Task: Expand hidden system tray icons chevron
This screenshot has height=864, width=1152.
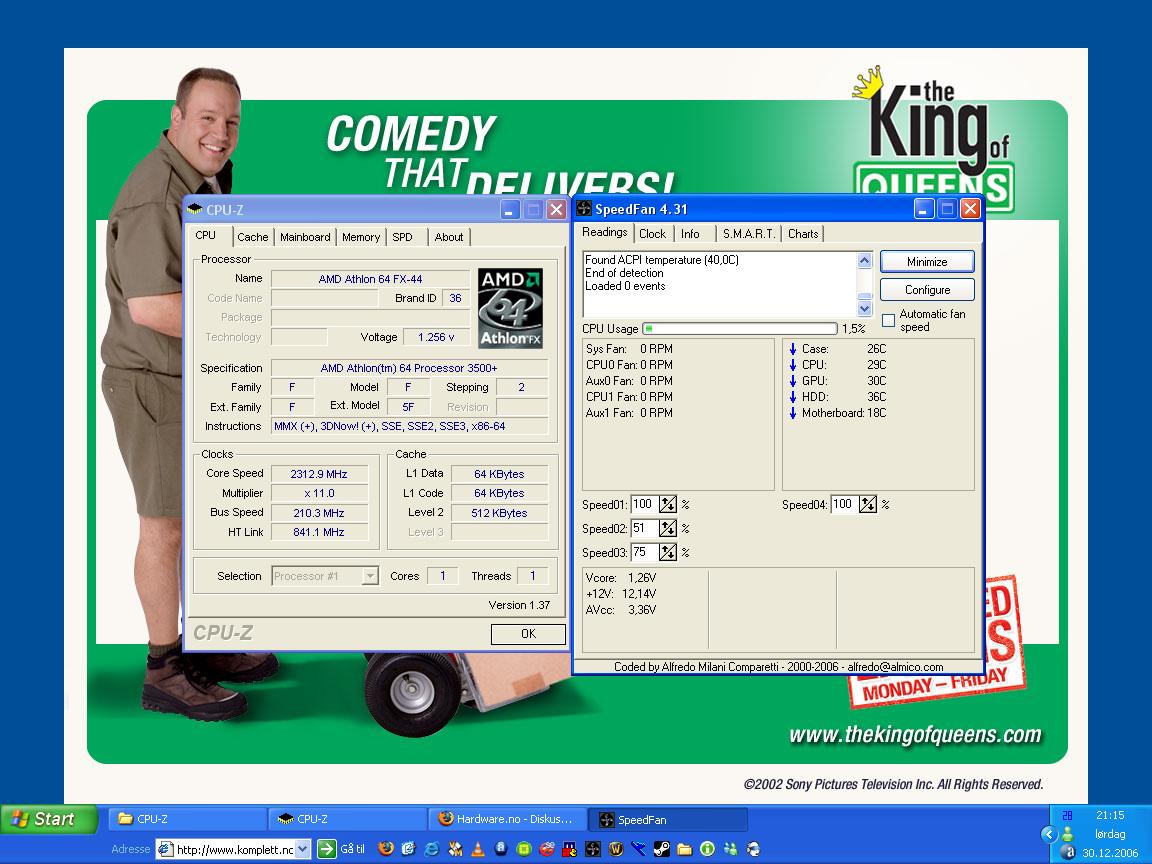Action: click(1049, 835)
